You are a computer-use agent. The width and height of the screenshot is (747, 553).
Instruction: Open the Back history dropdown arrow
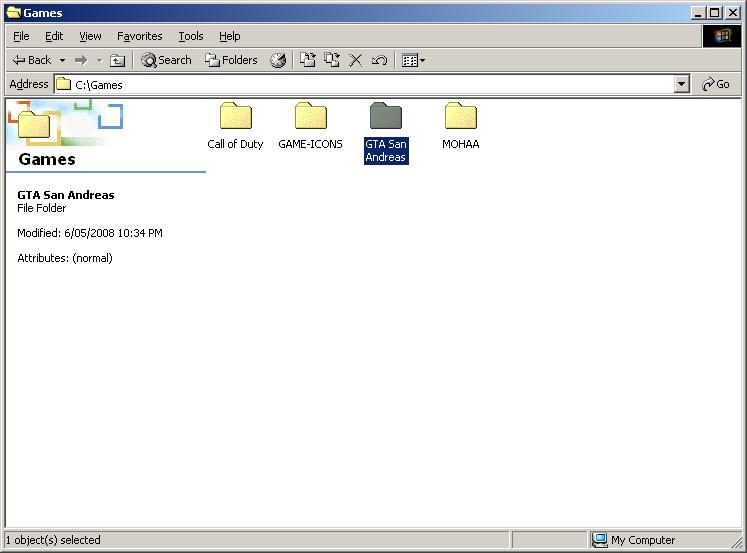pyautogui.click(x=62, y=60)
